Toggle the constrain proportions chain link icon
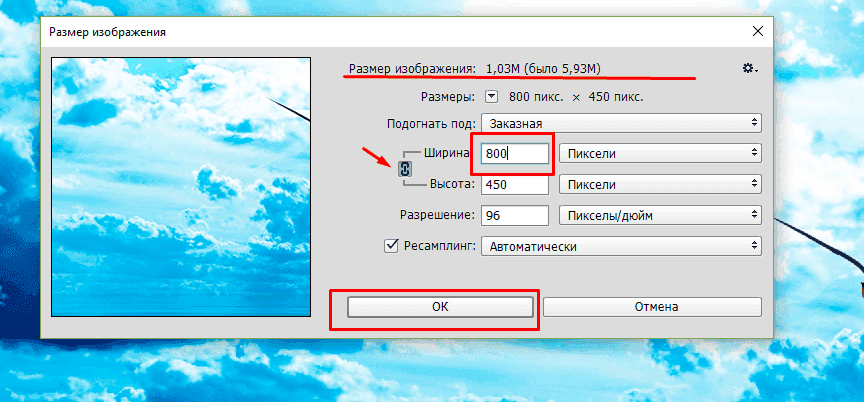This screenshot has width=864, height=402. (406, 170)
